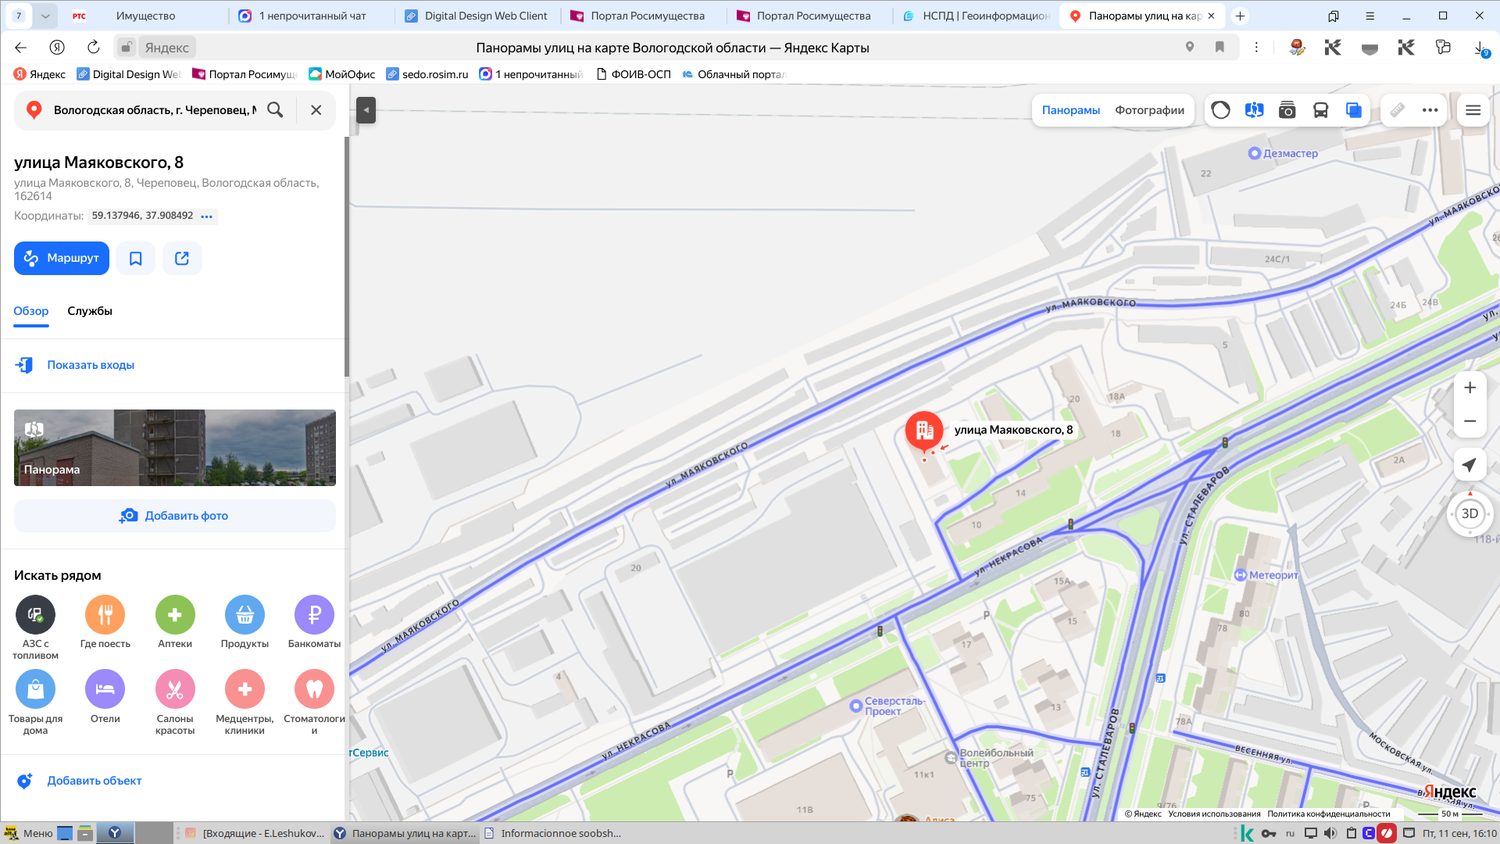This screenshot has width=1500, height=844.
Task: Zoom out with the map minus button
Action: [1470, 421]
